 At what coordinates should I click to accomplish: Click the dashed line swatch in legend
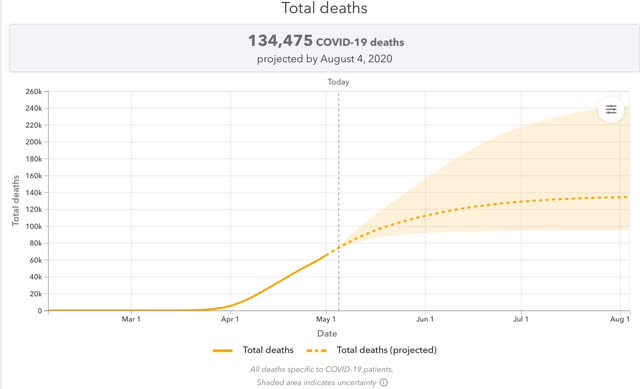click(316, 351)
